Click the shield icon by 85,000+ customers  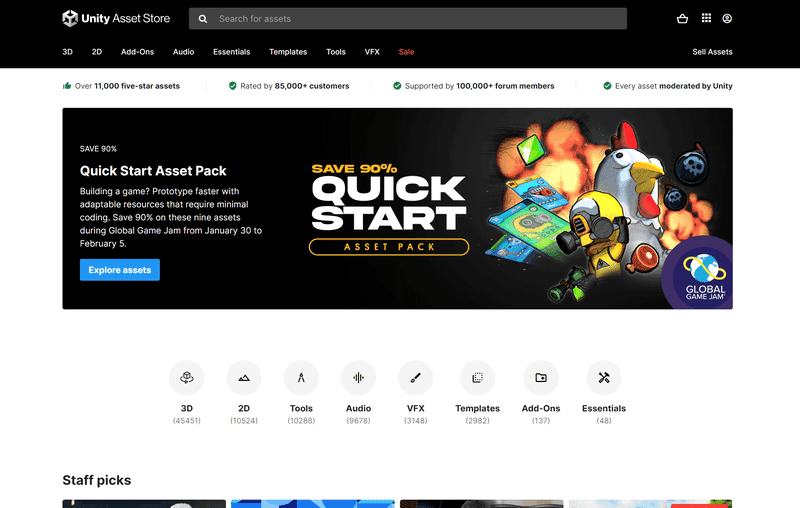point(233,86)
